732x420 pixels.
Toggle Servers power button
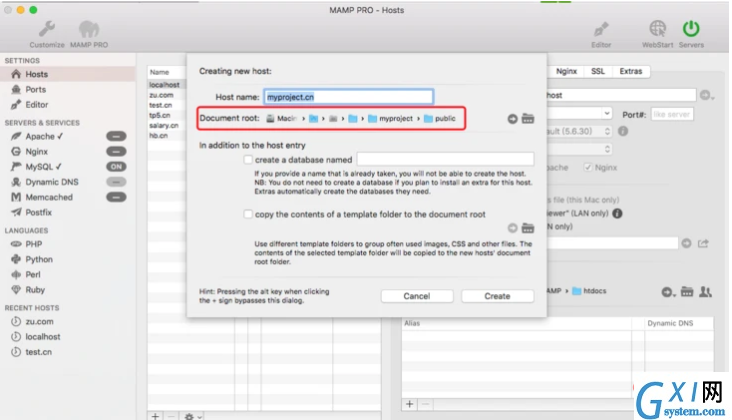click(x=691, y=35)
